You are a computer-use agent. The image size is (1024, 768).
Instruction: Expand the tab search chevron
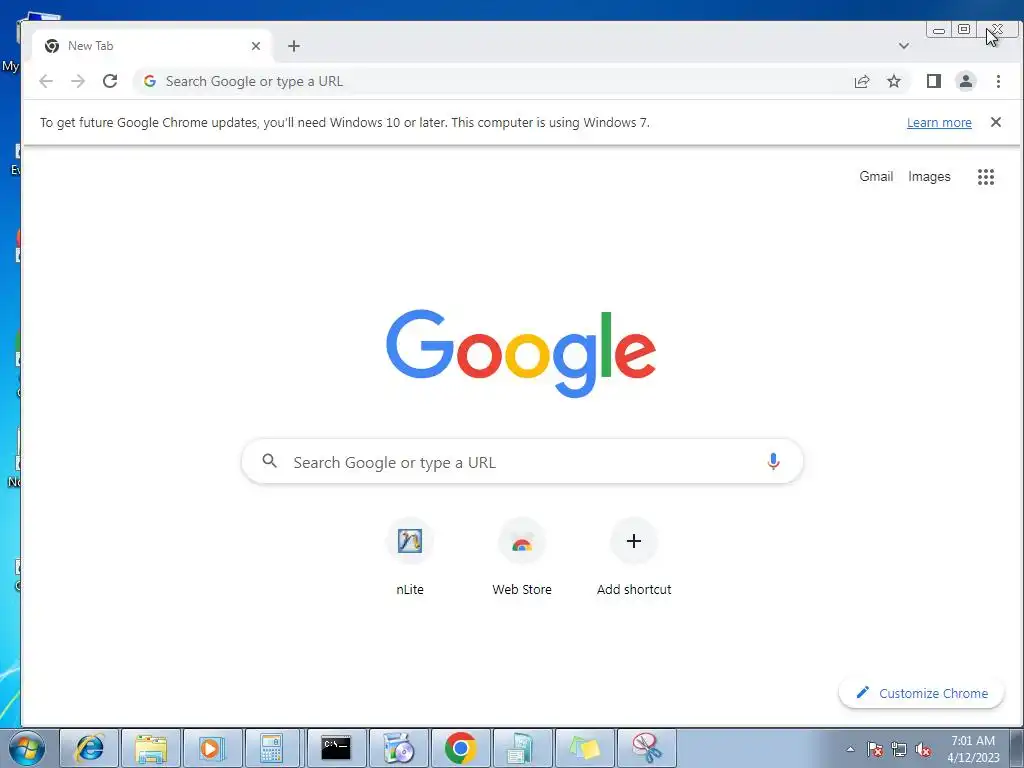pyautogui.click(x=904, y=46)
